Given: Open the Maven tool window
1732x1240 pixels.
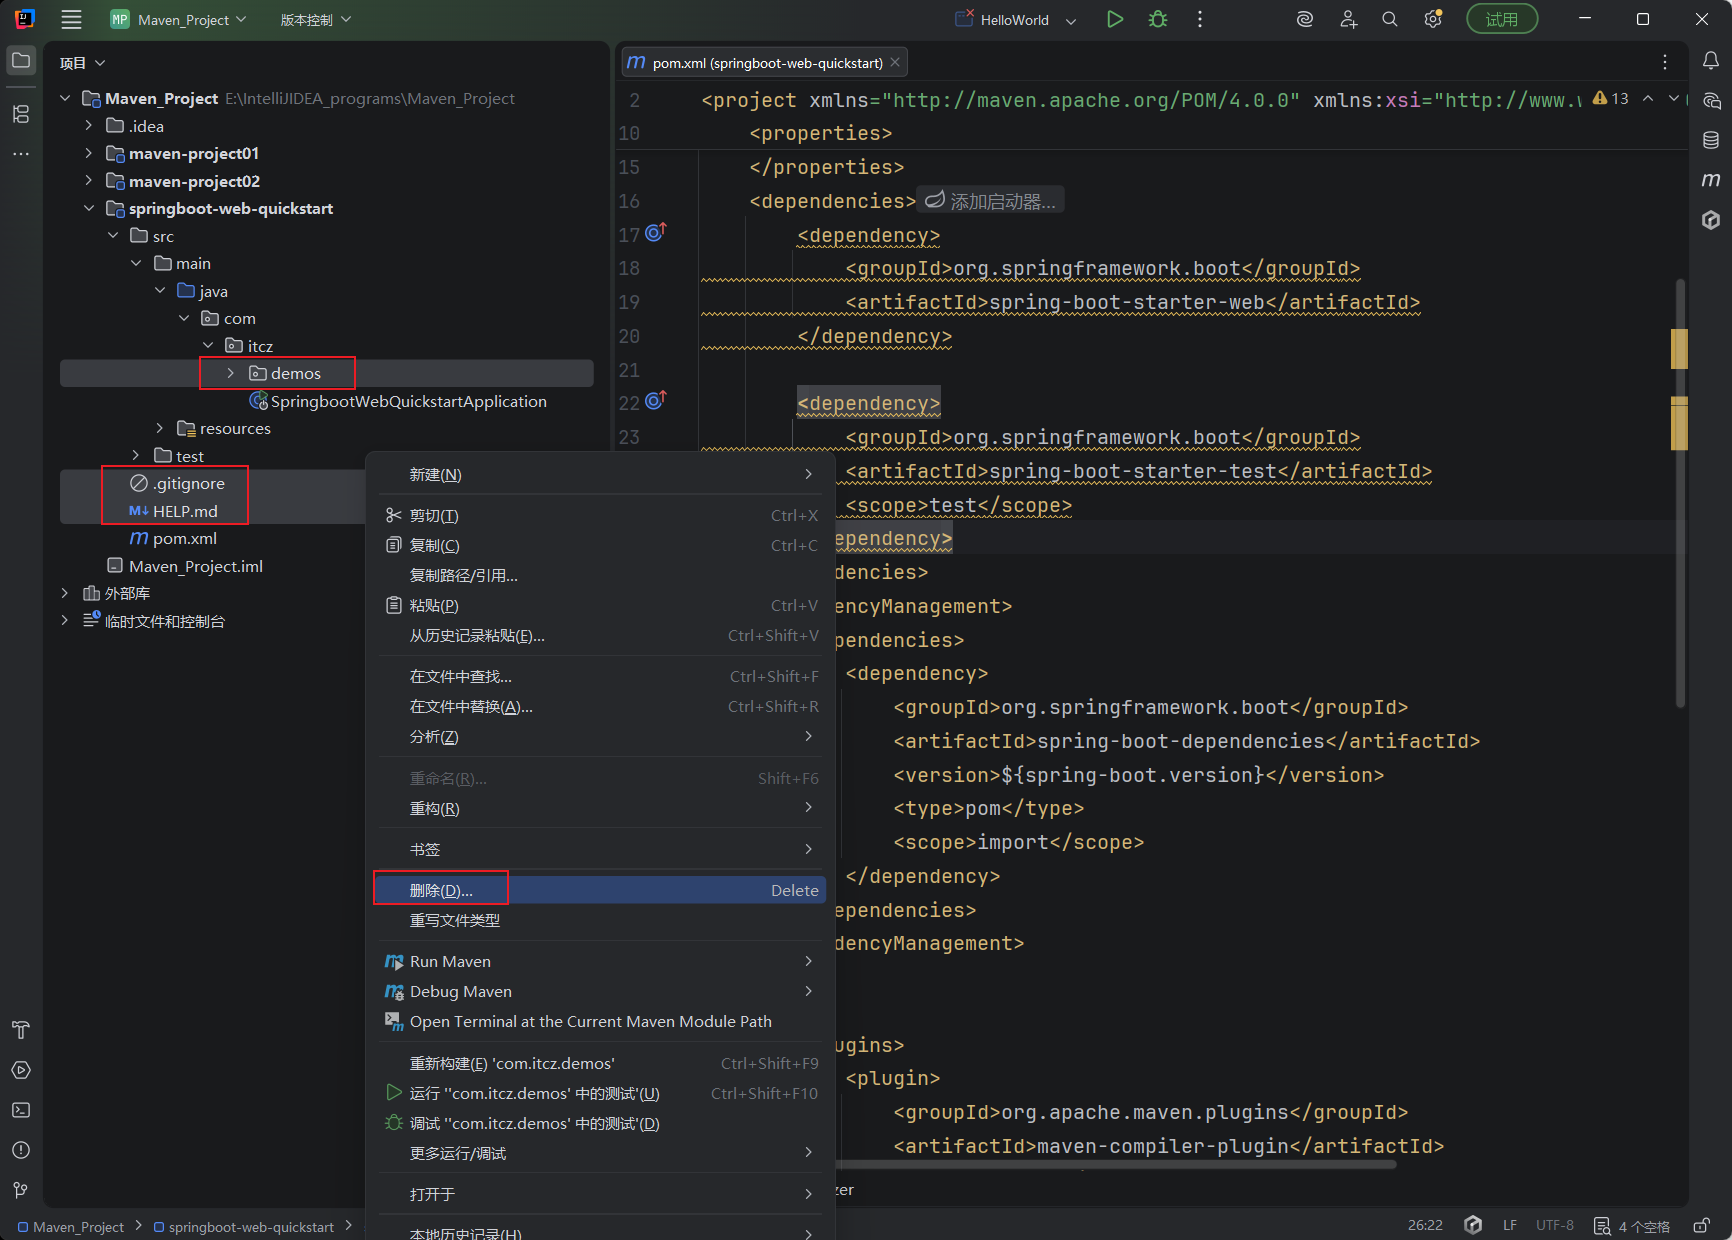Looking at the screenshot, I should point(1711,180).
